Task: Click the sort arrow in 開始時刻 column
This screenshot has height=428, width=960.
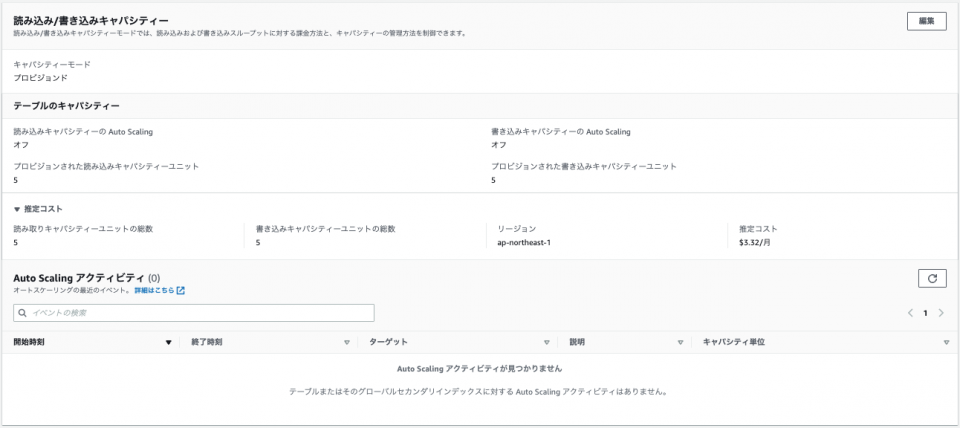Action: point(169,342)
